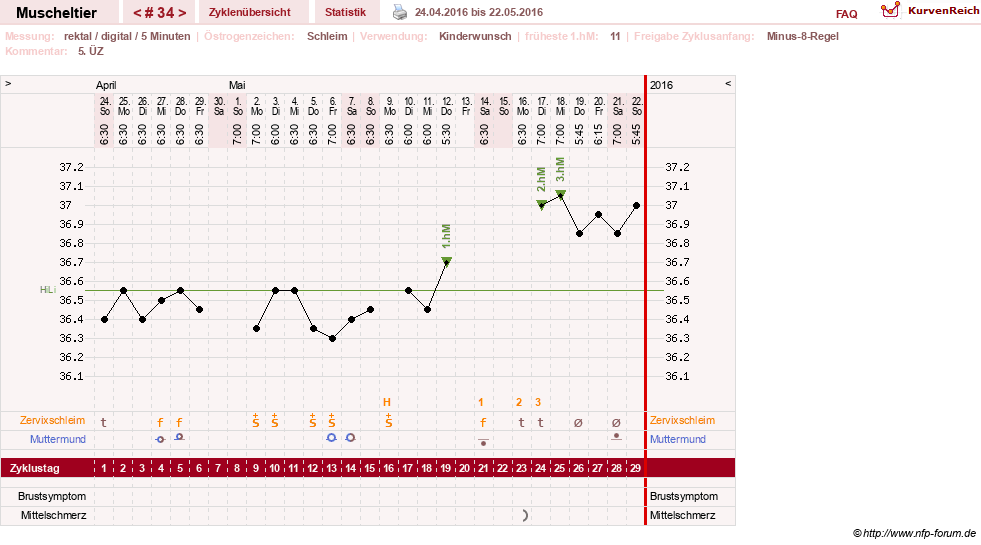Click Zervixschleim S+ symbol on day 10
This screenshot has height=545, width=981.
[275, 420]
